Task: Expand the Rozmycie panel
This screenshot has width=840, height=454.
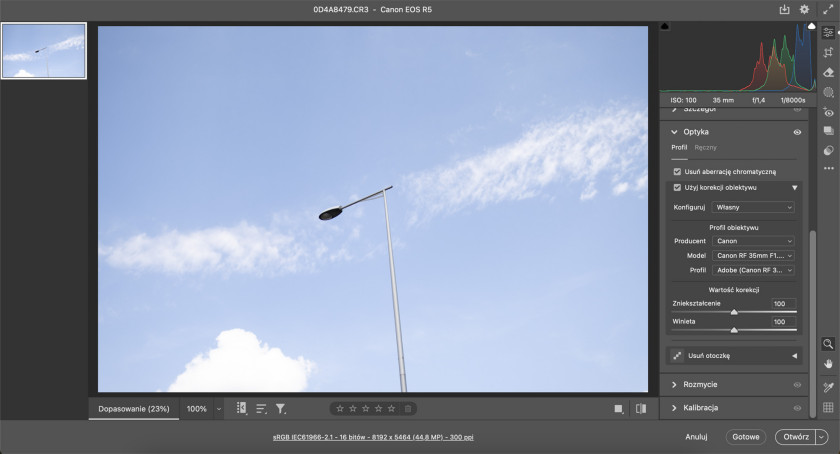Action: click(x=674, y=385)
